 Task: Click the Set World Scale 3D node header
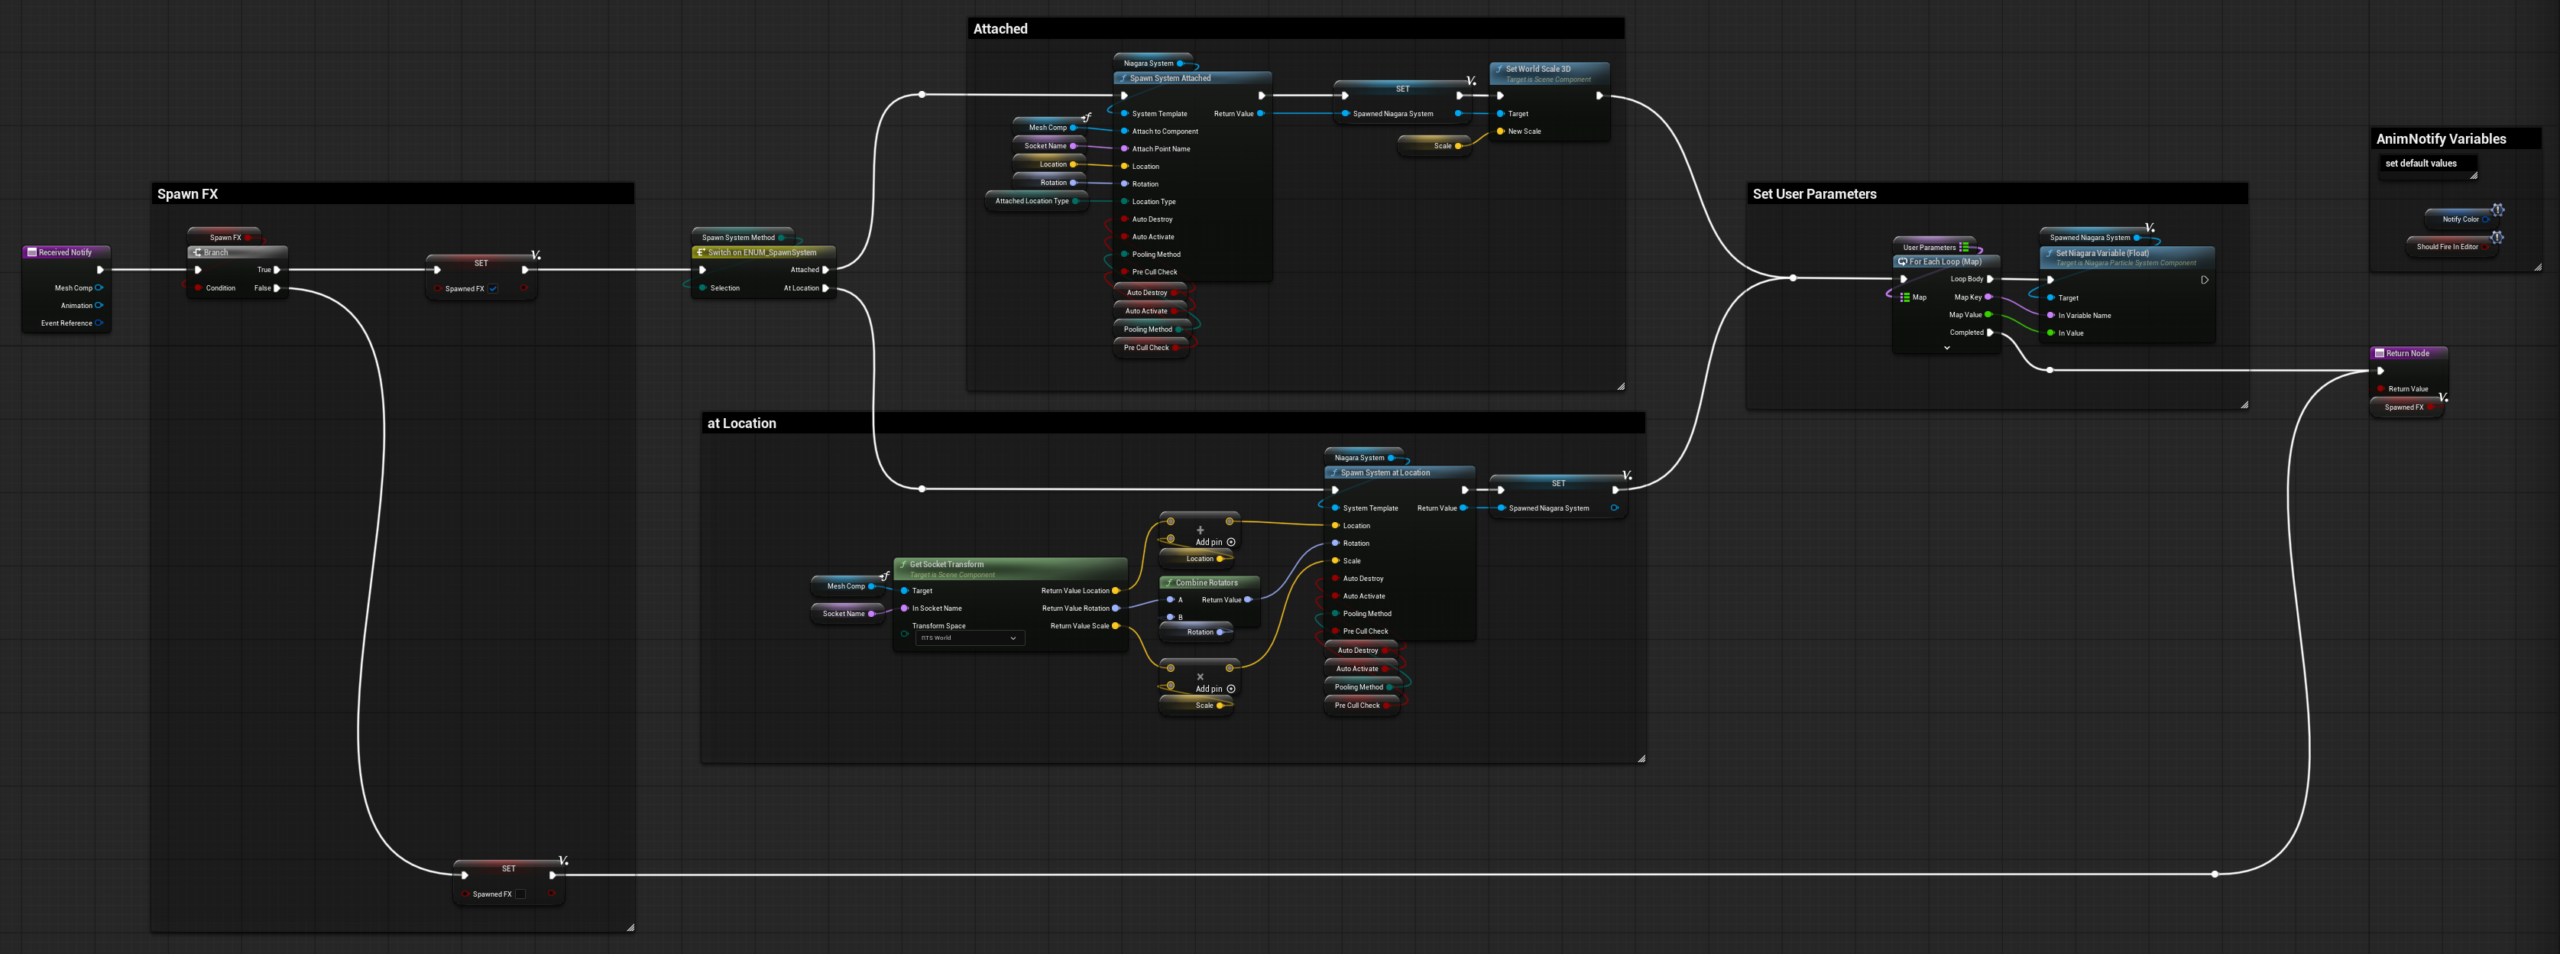coord(1538,69)
